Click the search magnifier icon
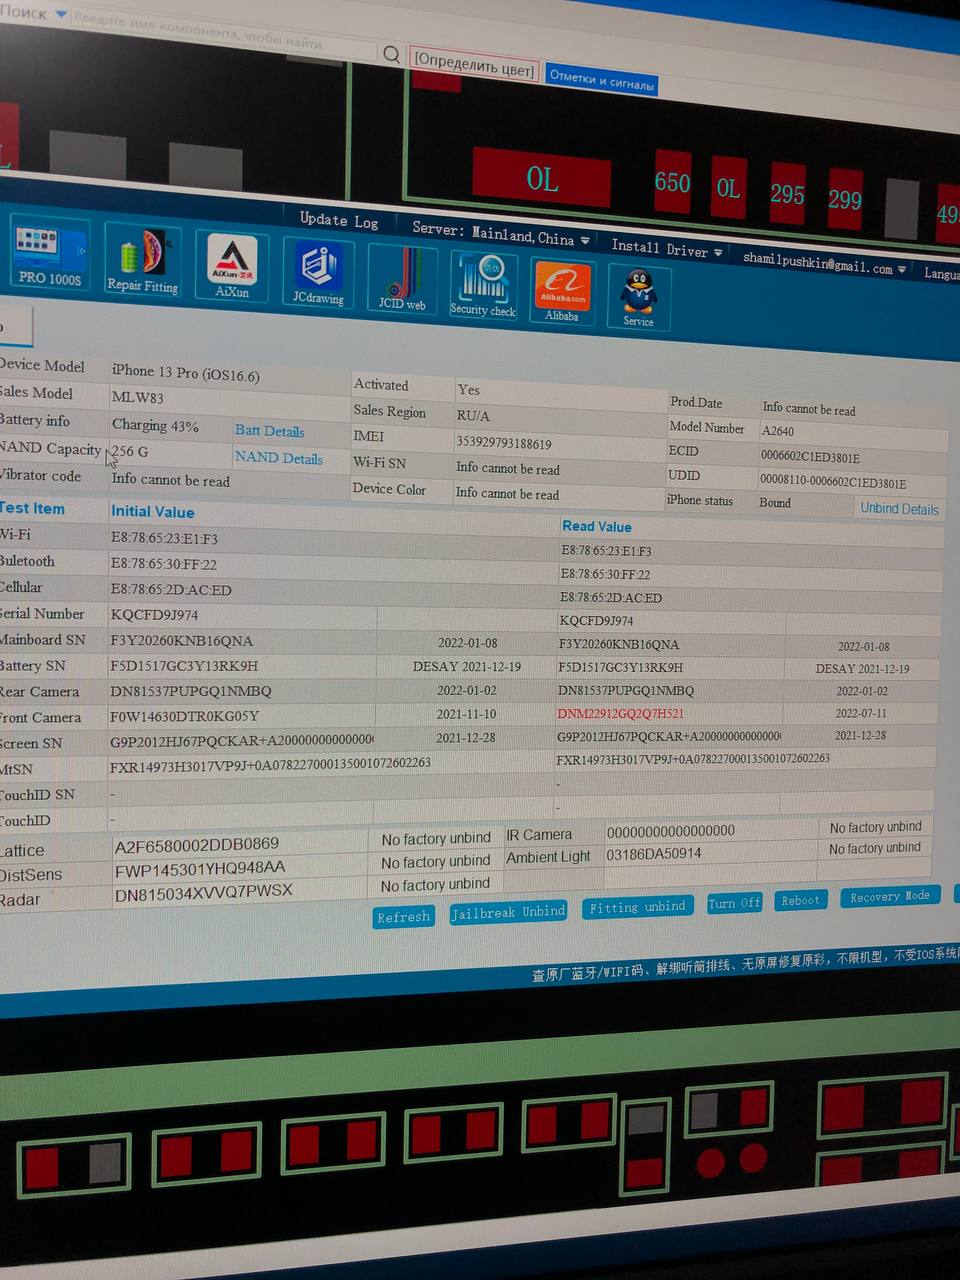The height and width of the screenshot is (1280, 960). click(392, 55)
